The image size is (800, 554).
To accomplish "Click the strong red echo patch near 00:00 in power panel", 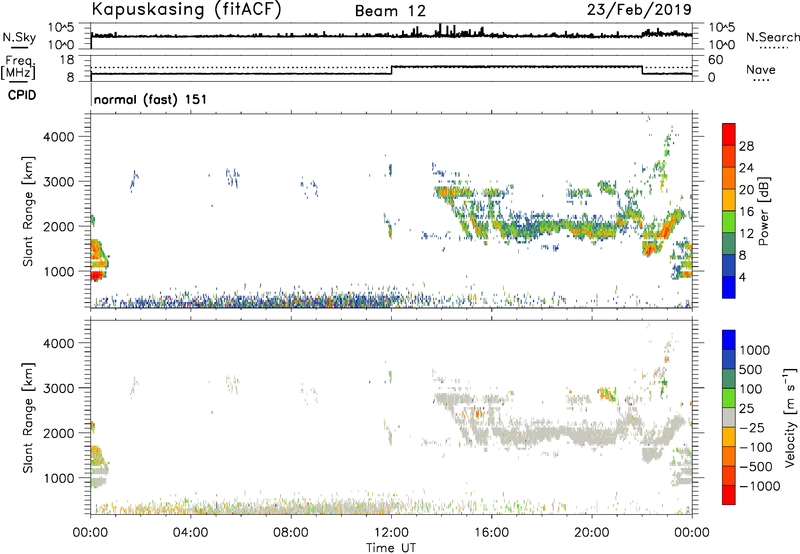I will (x=97, y=275).
